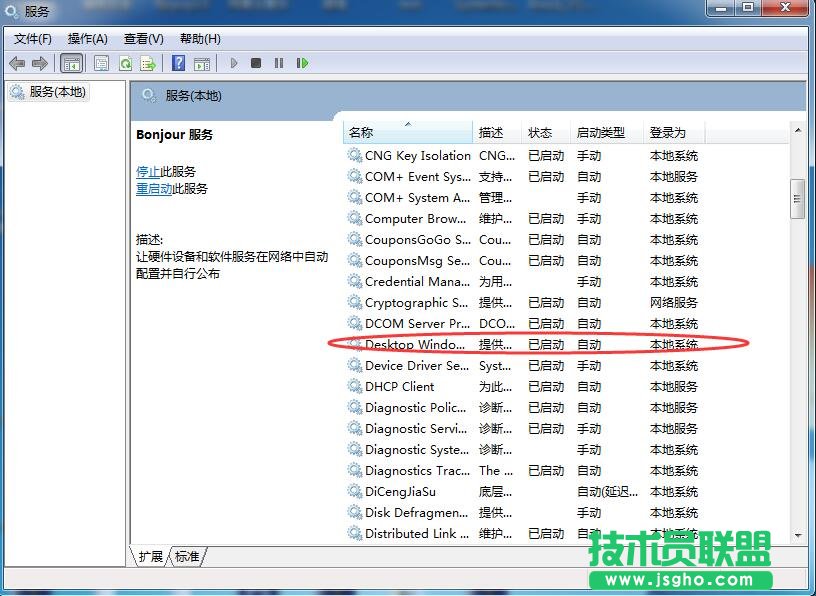816x596 pixels.
Task: Click the 重启动此服务 link
Action: (x=155, y=188)
